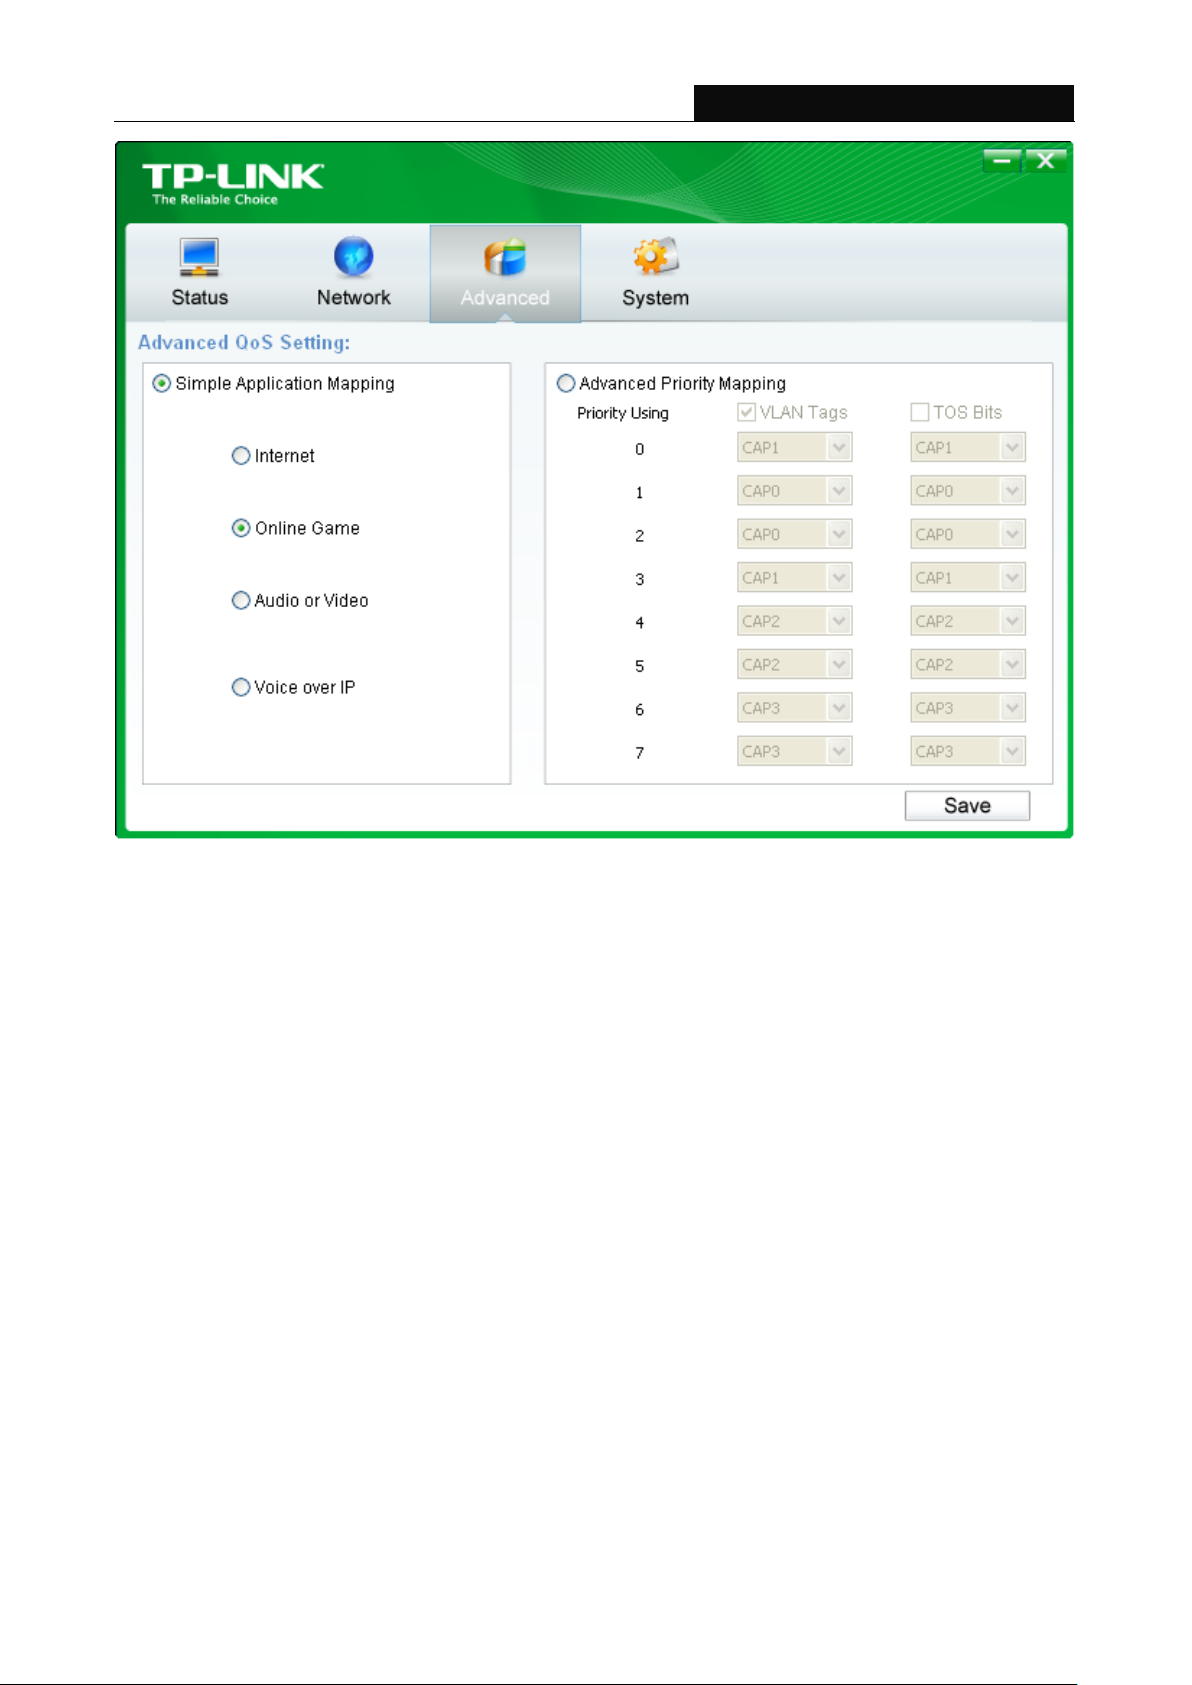
Task: Minimize the TP-LINK utility window
Action: click(x=1001, y=160)
